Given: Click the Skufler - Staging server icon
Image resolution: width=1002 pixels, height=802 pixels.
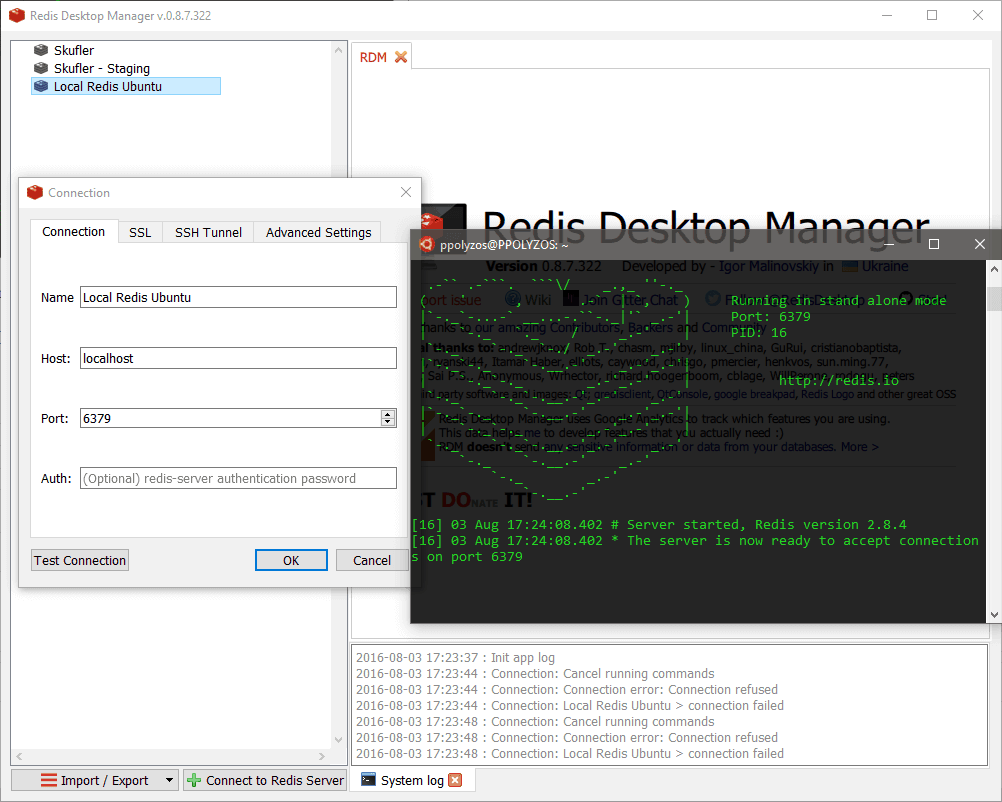Looking at the screenshot, I should point(41,68).
